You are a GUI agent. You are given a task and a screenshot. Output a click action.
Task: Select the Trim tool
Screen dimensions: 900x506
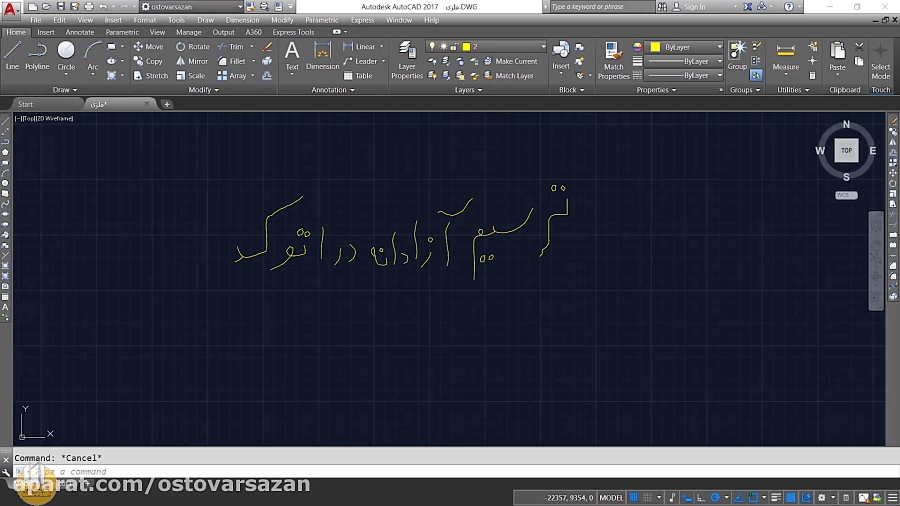pyautogui.click(x=231, y=46)
